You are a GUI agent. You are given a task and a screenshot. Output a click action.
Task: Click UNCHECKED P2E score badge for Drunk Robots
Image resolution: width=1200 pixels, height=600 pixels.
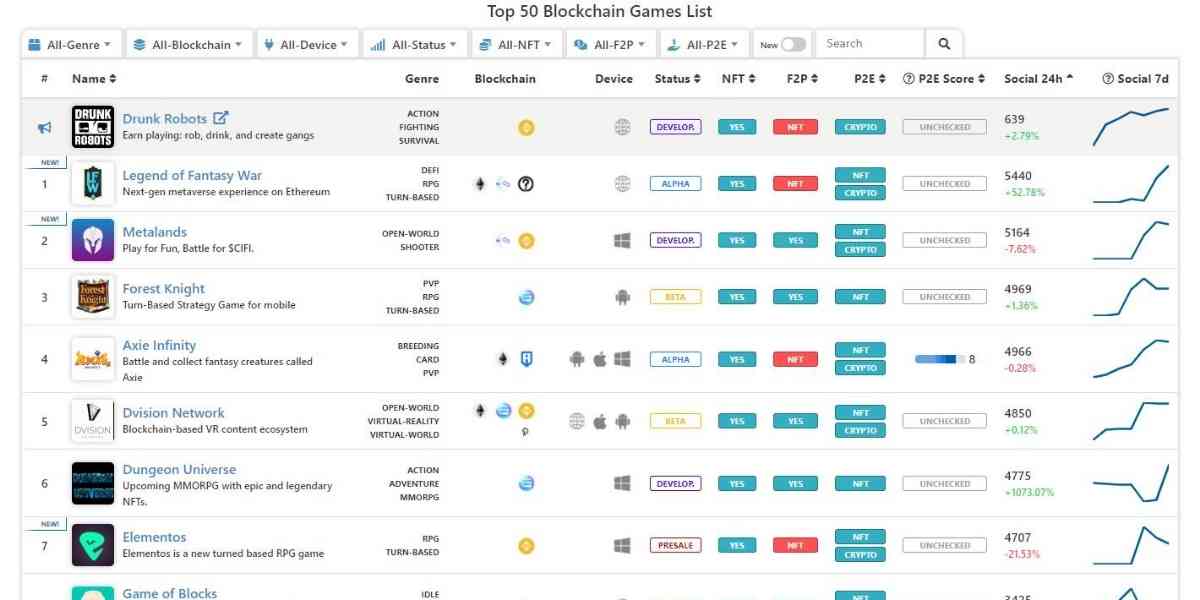click(945, 127)
